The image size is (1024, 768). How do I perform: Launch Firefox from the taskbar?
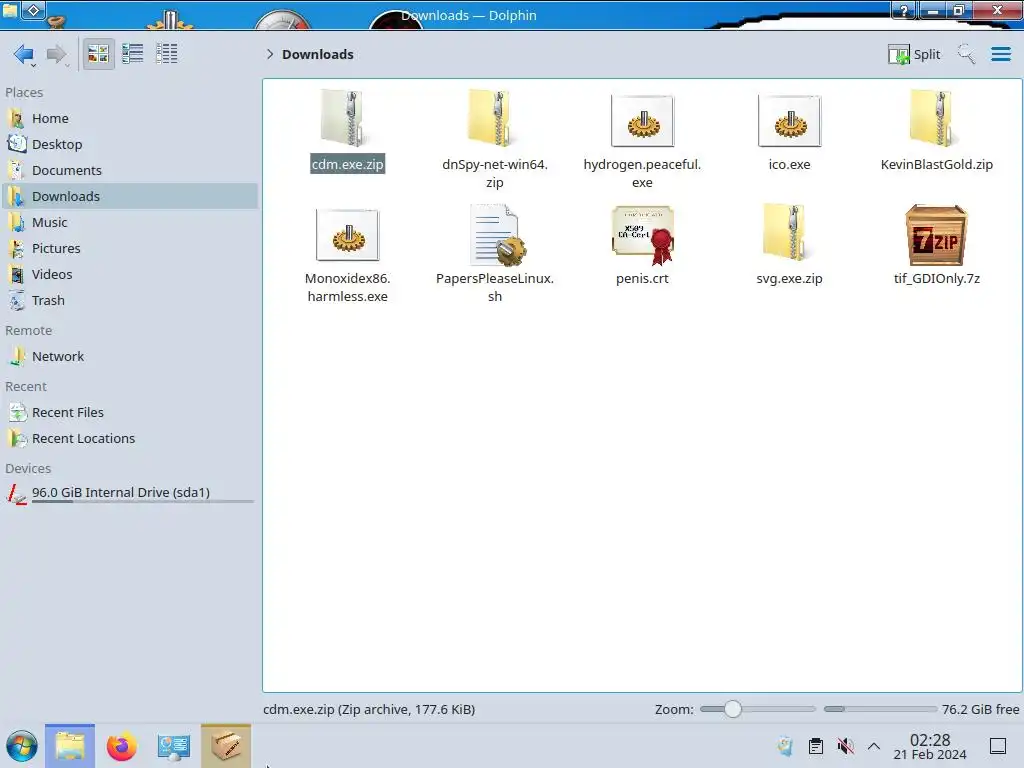[121, 746]
